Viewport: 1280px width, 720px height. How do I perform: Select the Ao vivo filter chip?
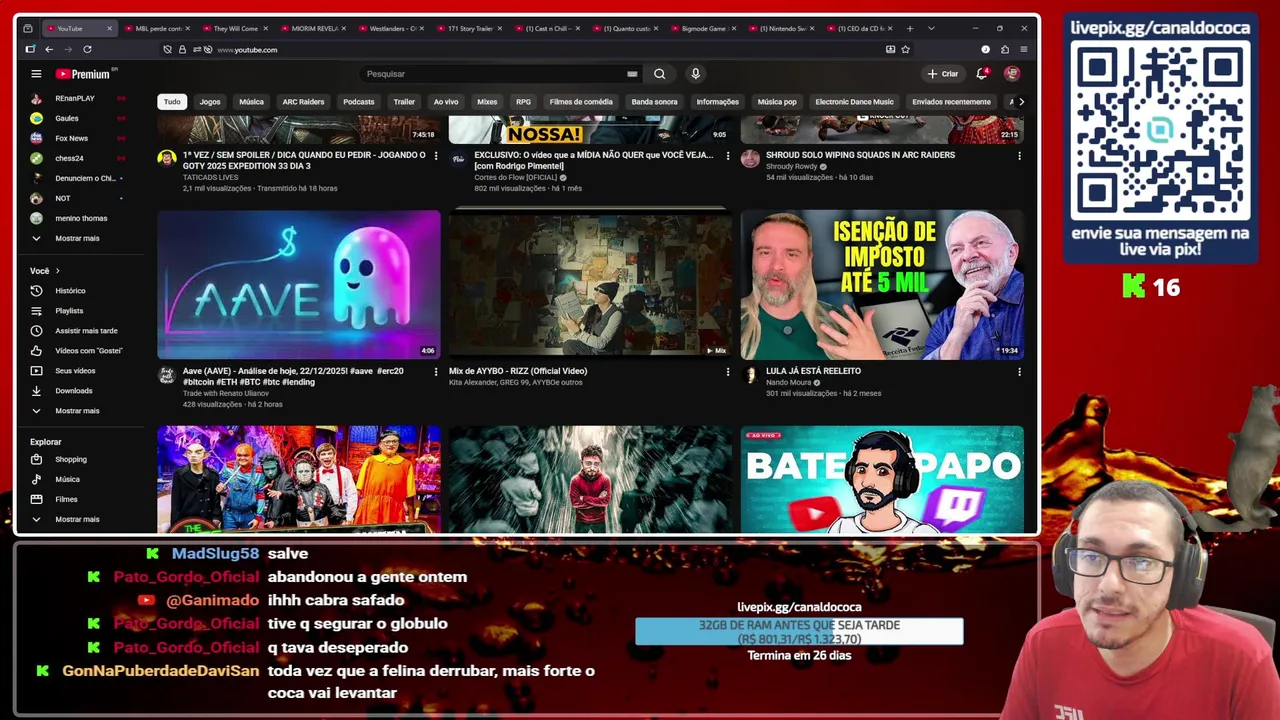446,102
